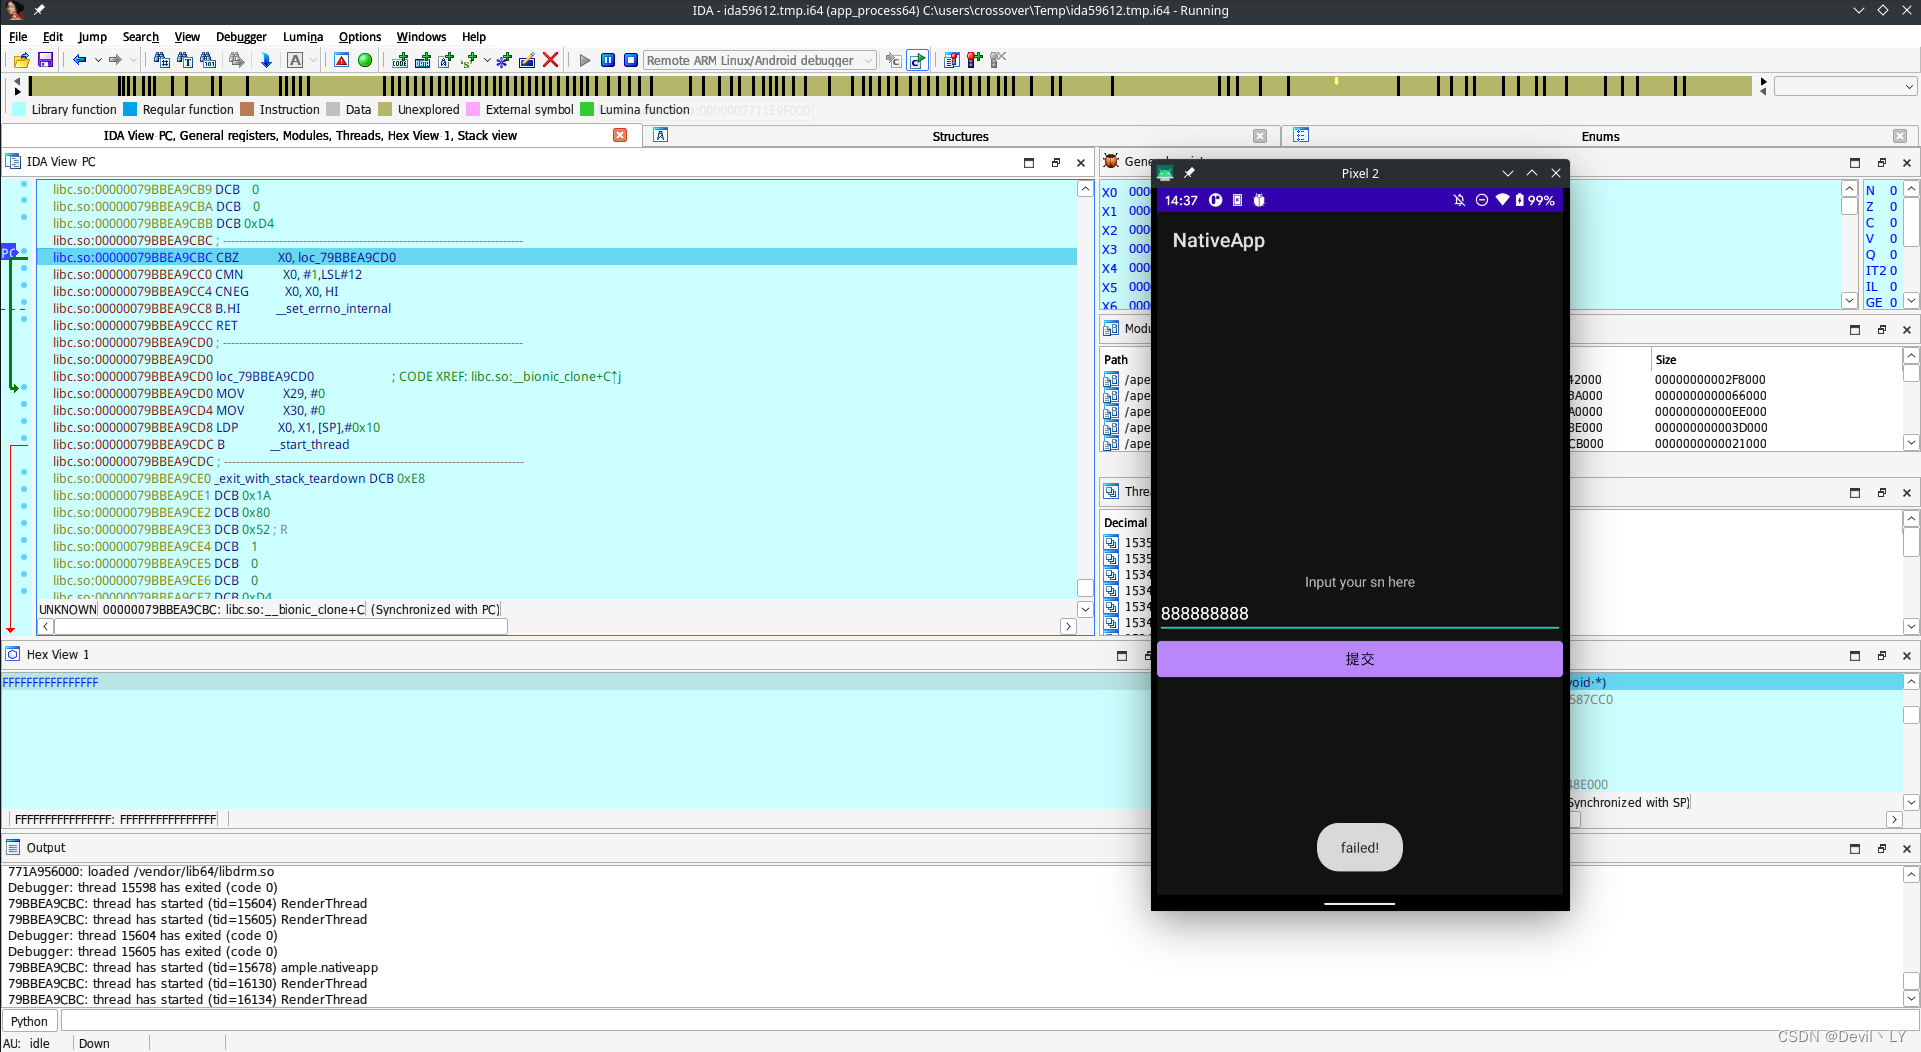
Task: Switch to the Structures tab
Action: (x=960, y=136)
